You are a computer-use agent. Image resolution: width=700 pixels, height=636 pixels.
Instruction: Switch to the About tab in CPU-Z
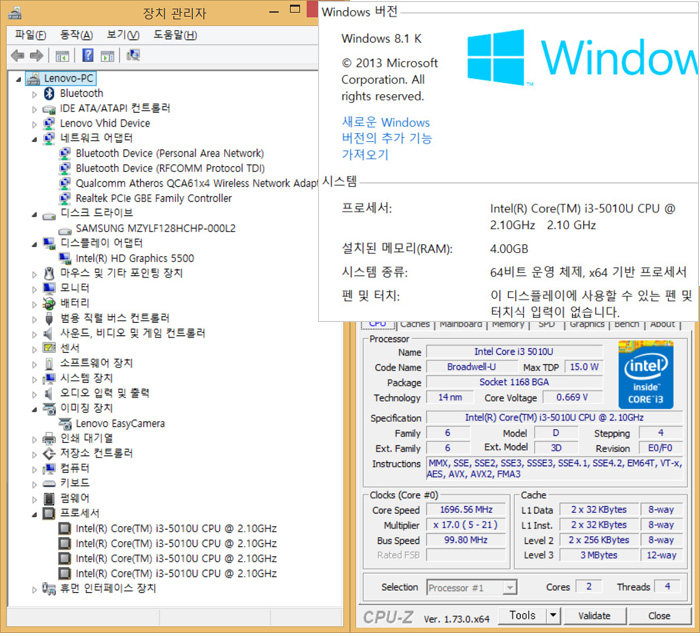[662, 324]
